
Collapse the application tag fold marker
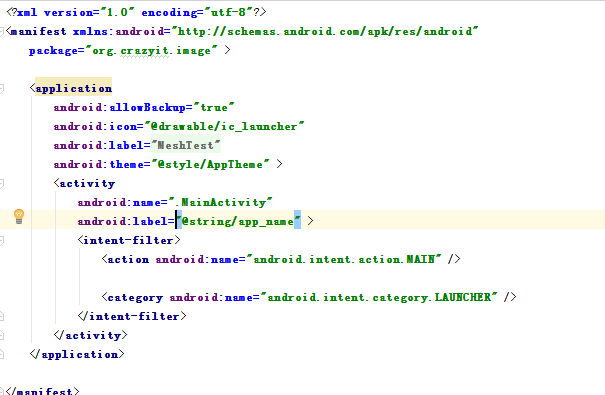click(x=2, y=89)
